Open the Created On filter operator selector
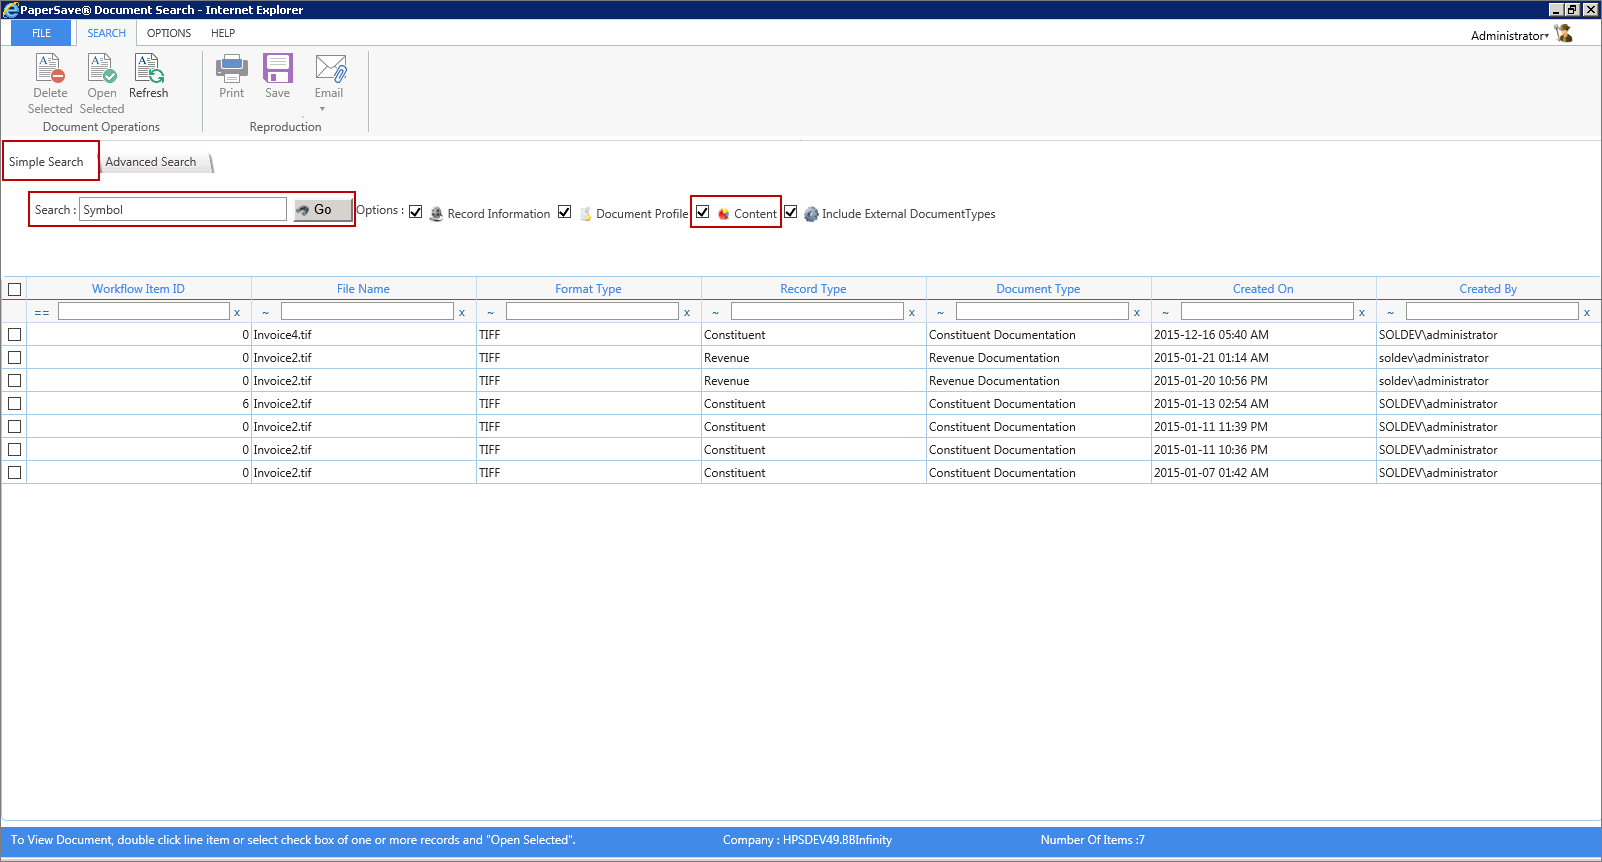The width and height of the screenshot is (1602, 862). click(x=1165, y=313)
